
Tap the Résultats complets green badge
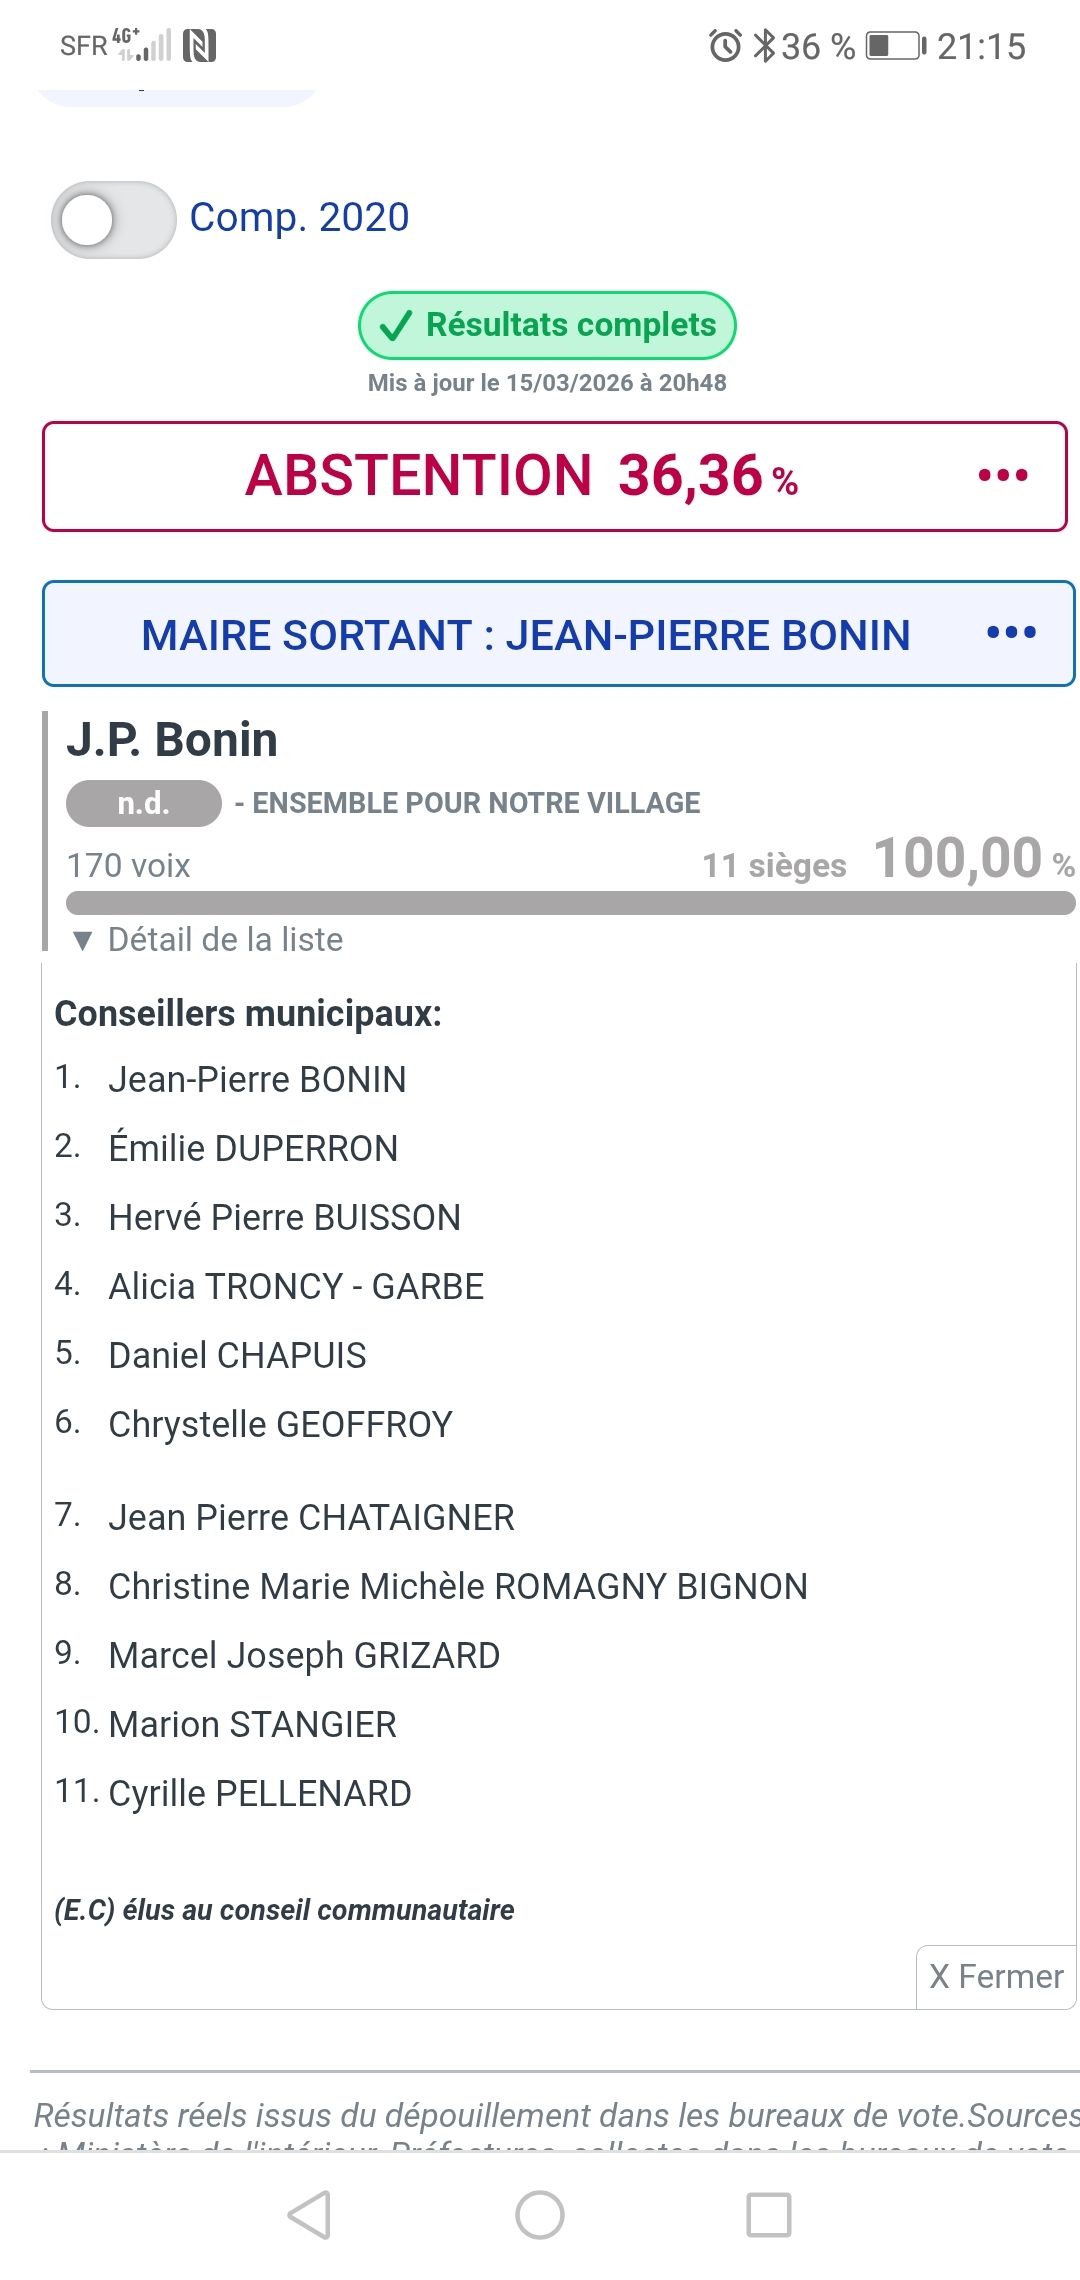(547, 325)
